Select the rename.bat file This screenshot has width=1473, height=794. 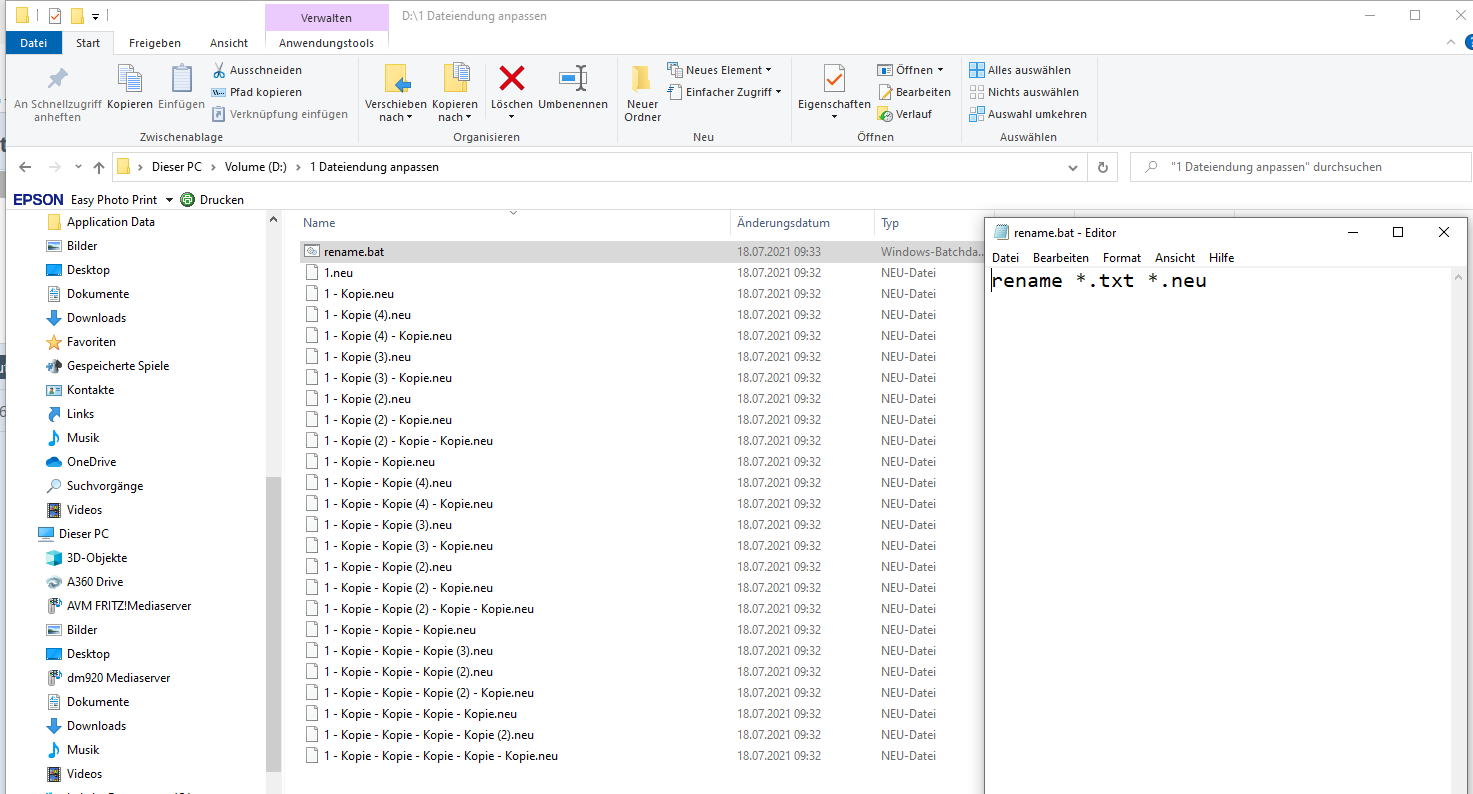point(354,252)
